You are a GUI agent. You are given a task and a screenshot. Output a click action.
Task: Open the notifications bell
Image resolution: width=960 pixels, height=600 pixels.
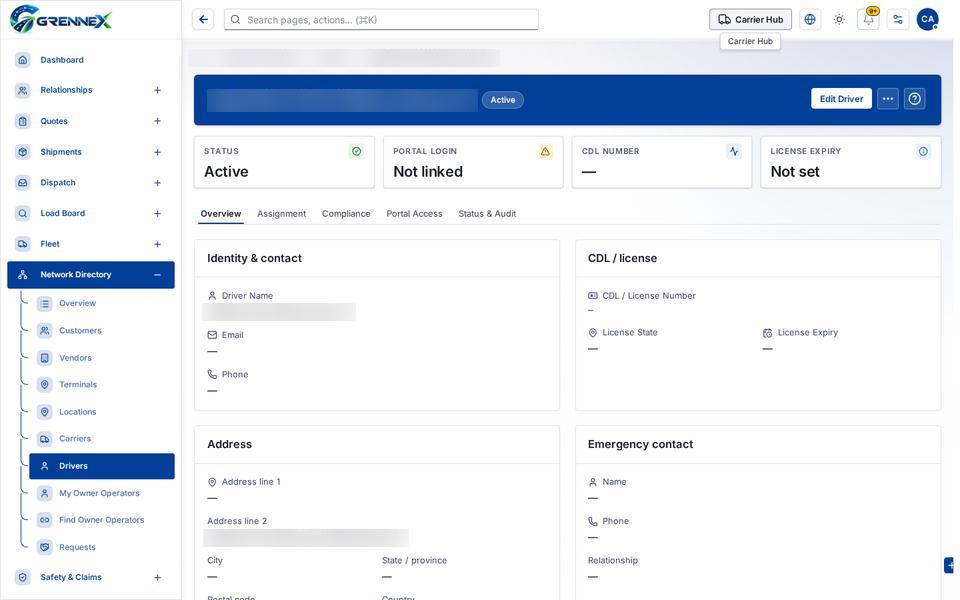[x=868, y=20]
